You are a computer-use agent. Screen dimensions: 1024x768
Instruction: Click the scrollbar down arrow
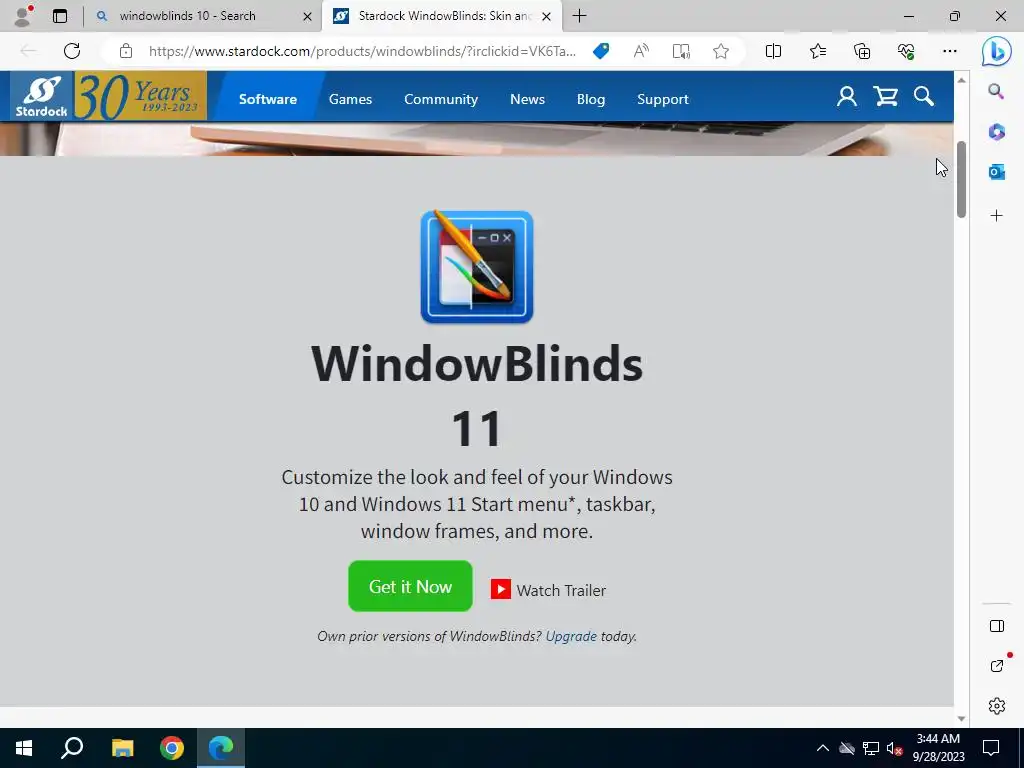click(961, 718)
